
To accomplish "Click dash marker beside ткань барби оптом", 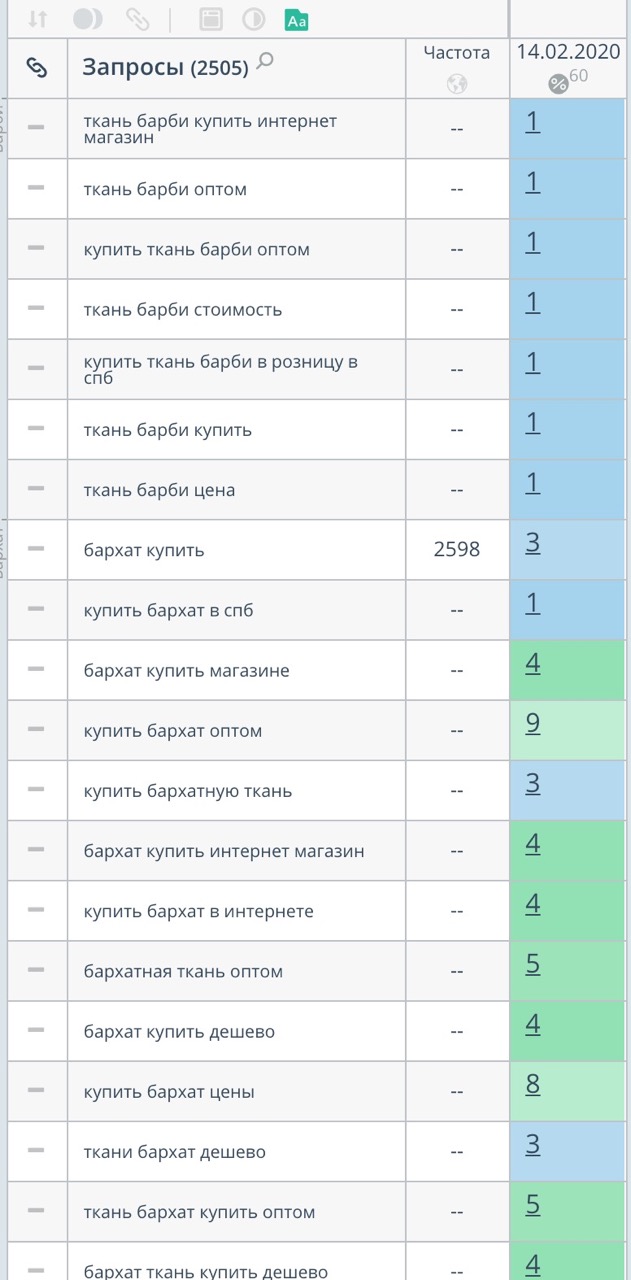I will (x=37, y=188).
